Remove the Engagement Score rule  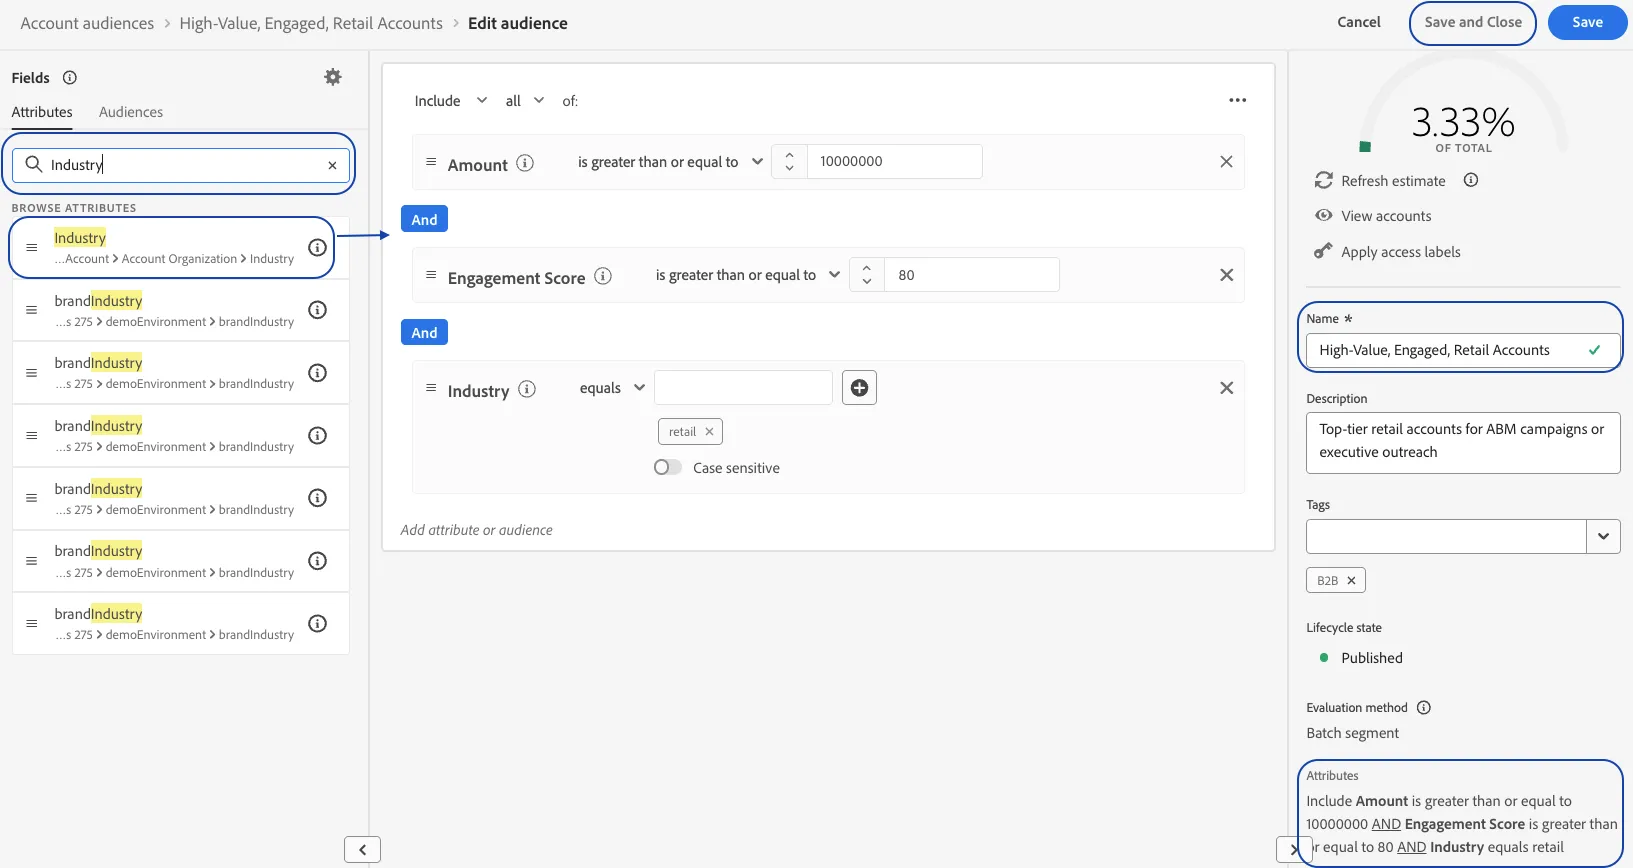pyautogui.click(x=1226, y=275)
